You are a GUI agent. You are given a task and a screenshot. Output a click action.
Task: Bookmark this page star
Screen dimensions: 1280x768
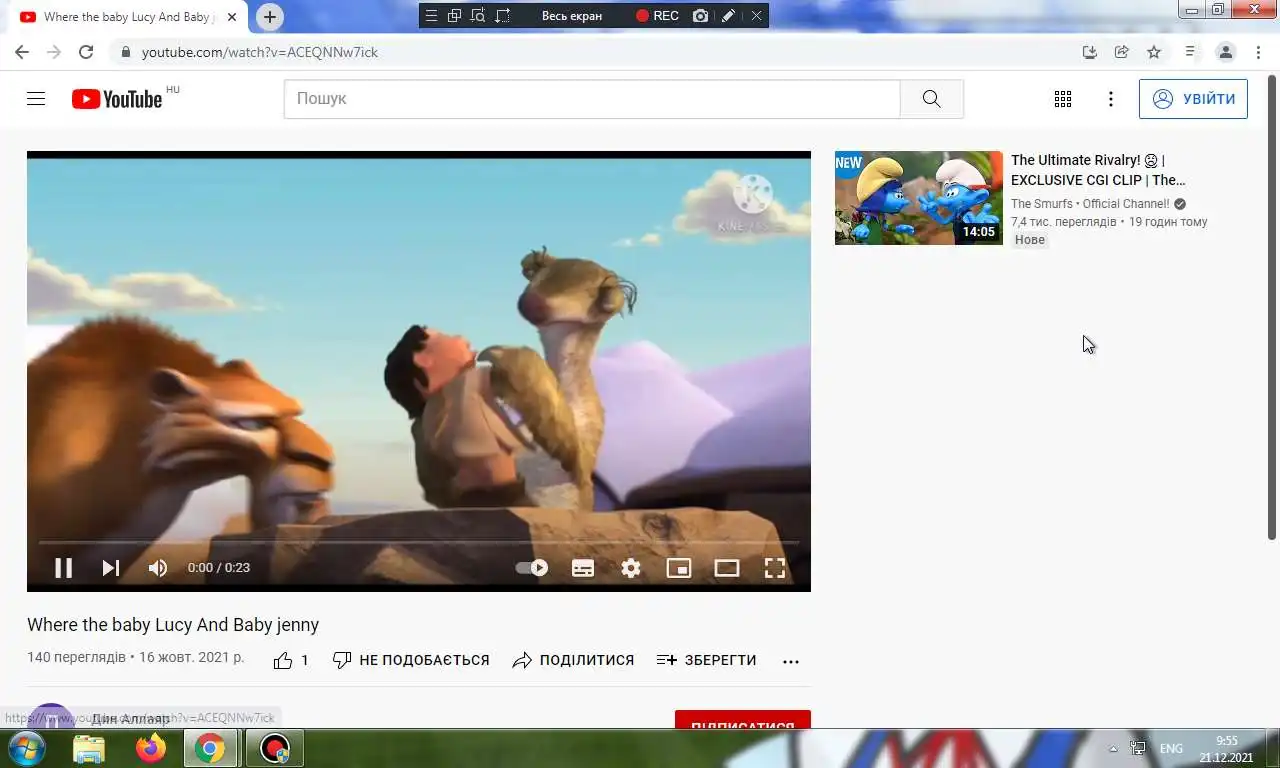pos(1154,52)
